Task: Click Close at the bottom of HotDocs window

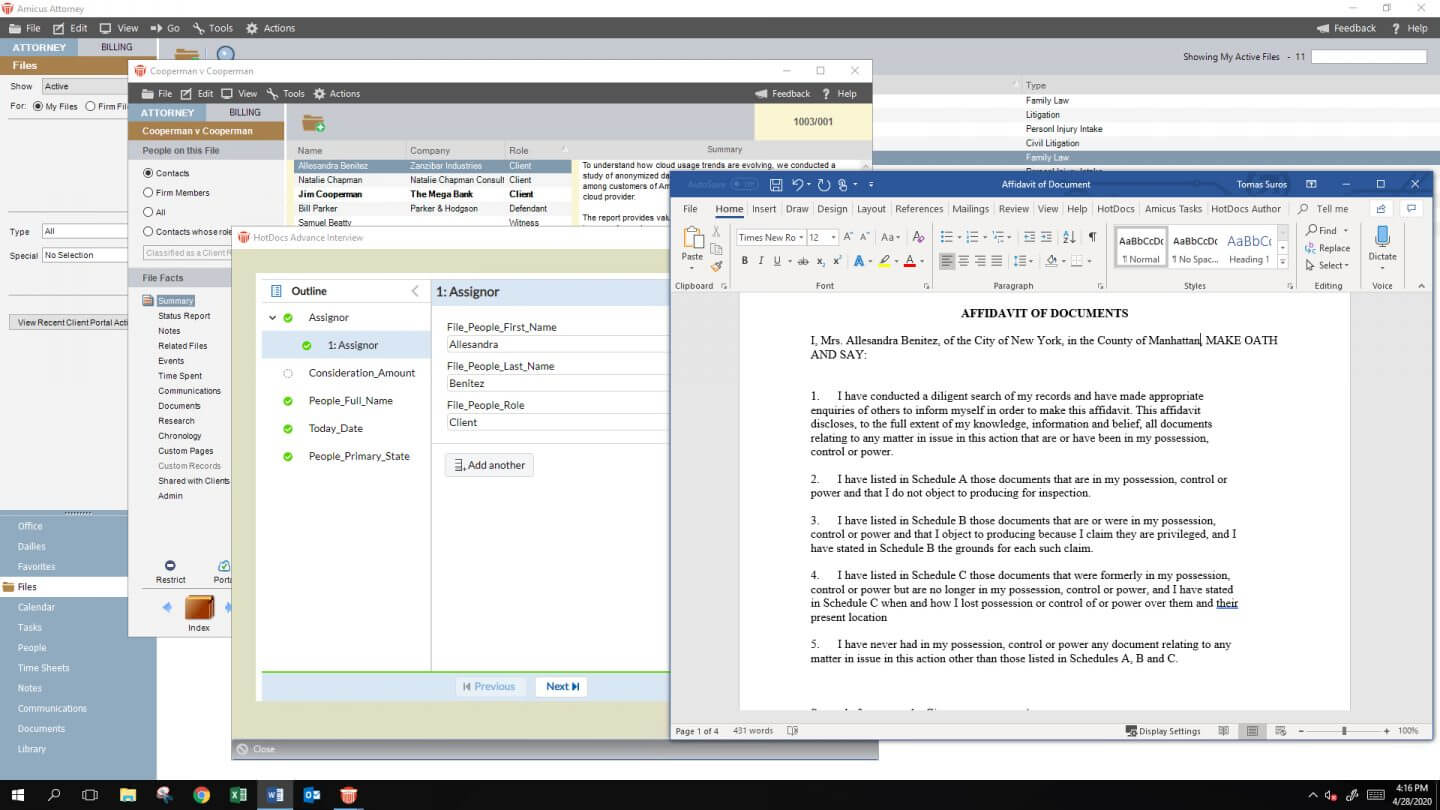Action: click(256, 749)
